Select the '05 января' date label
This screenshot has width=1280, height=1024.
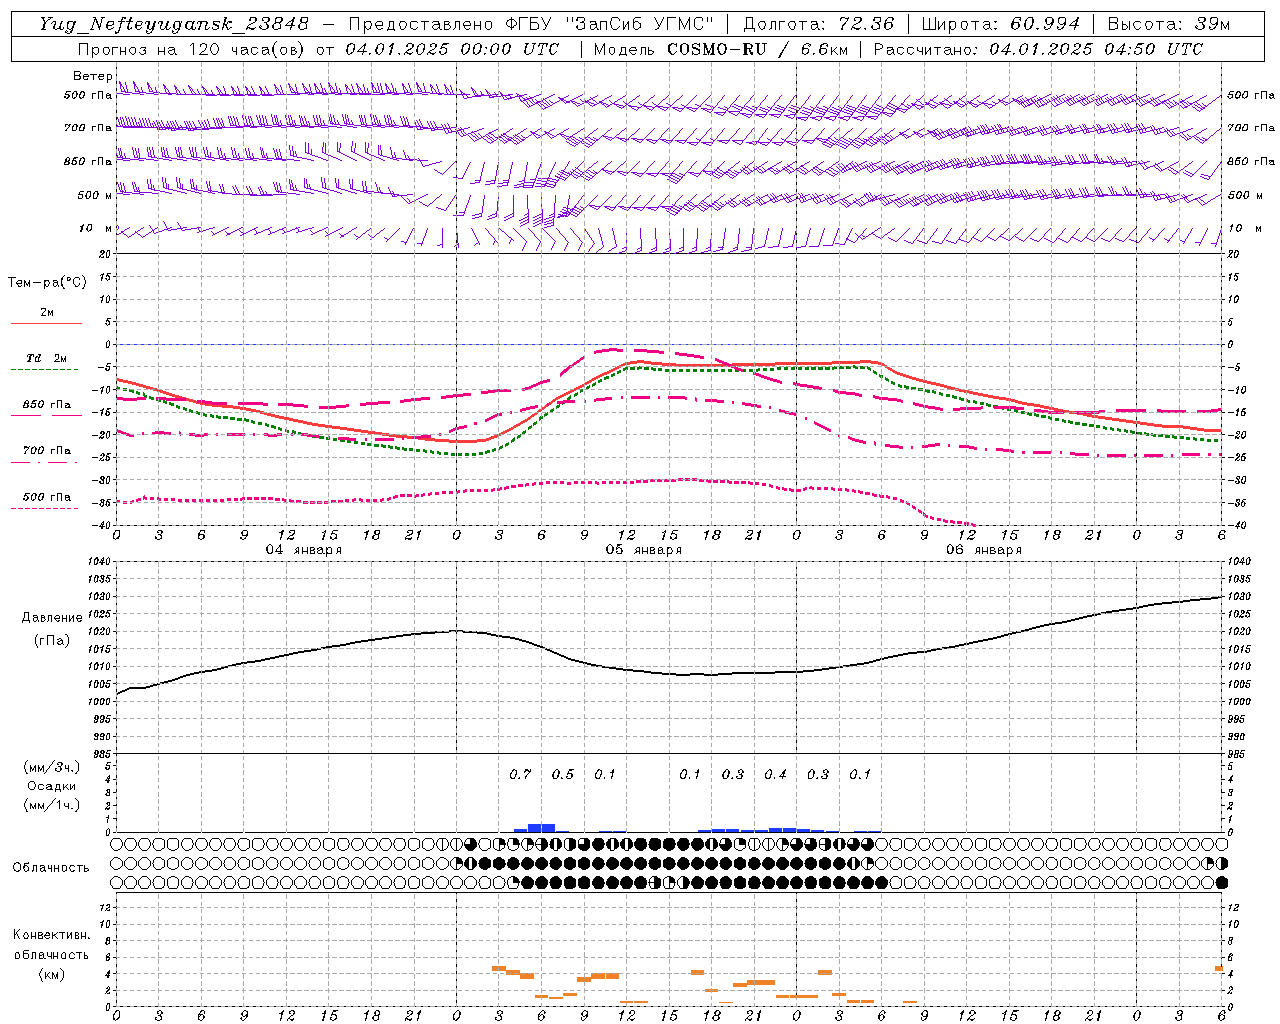pyautogui.click(x=644, y=549)
